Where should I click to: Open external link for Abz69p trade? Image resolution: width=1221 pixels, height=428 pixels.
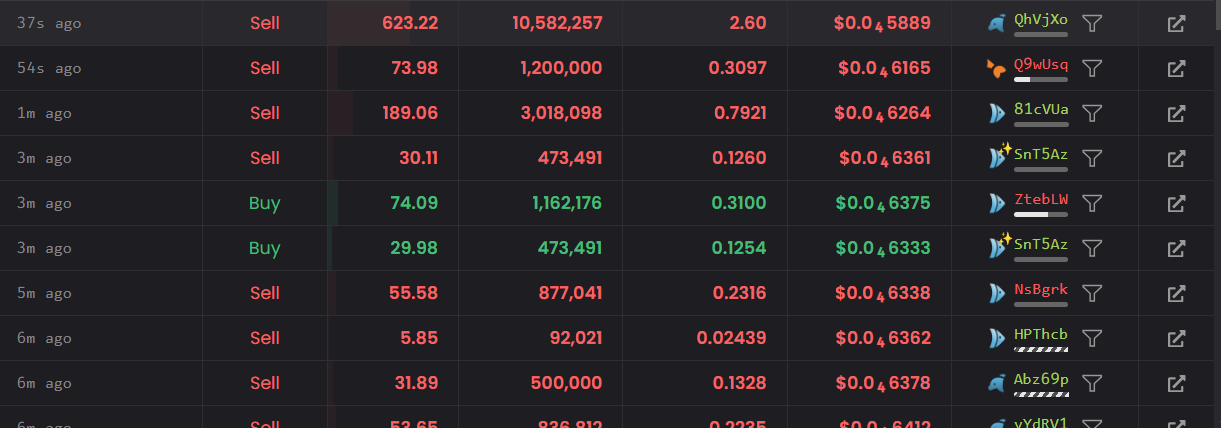(x=1177, y=383)
